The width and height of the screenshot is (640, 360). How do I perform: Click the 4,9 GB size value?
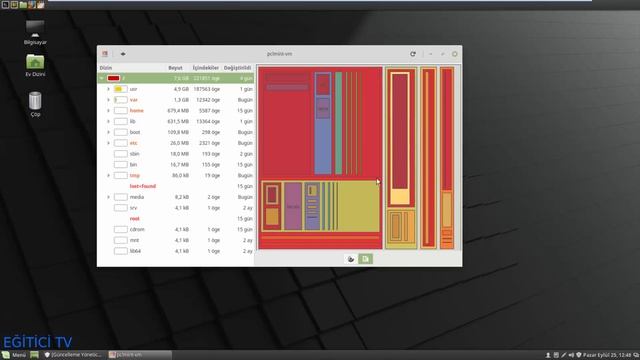[181, 89]
